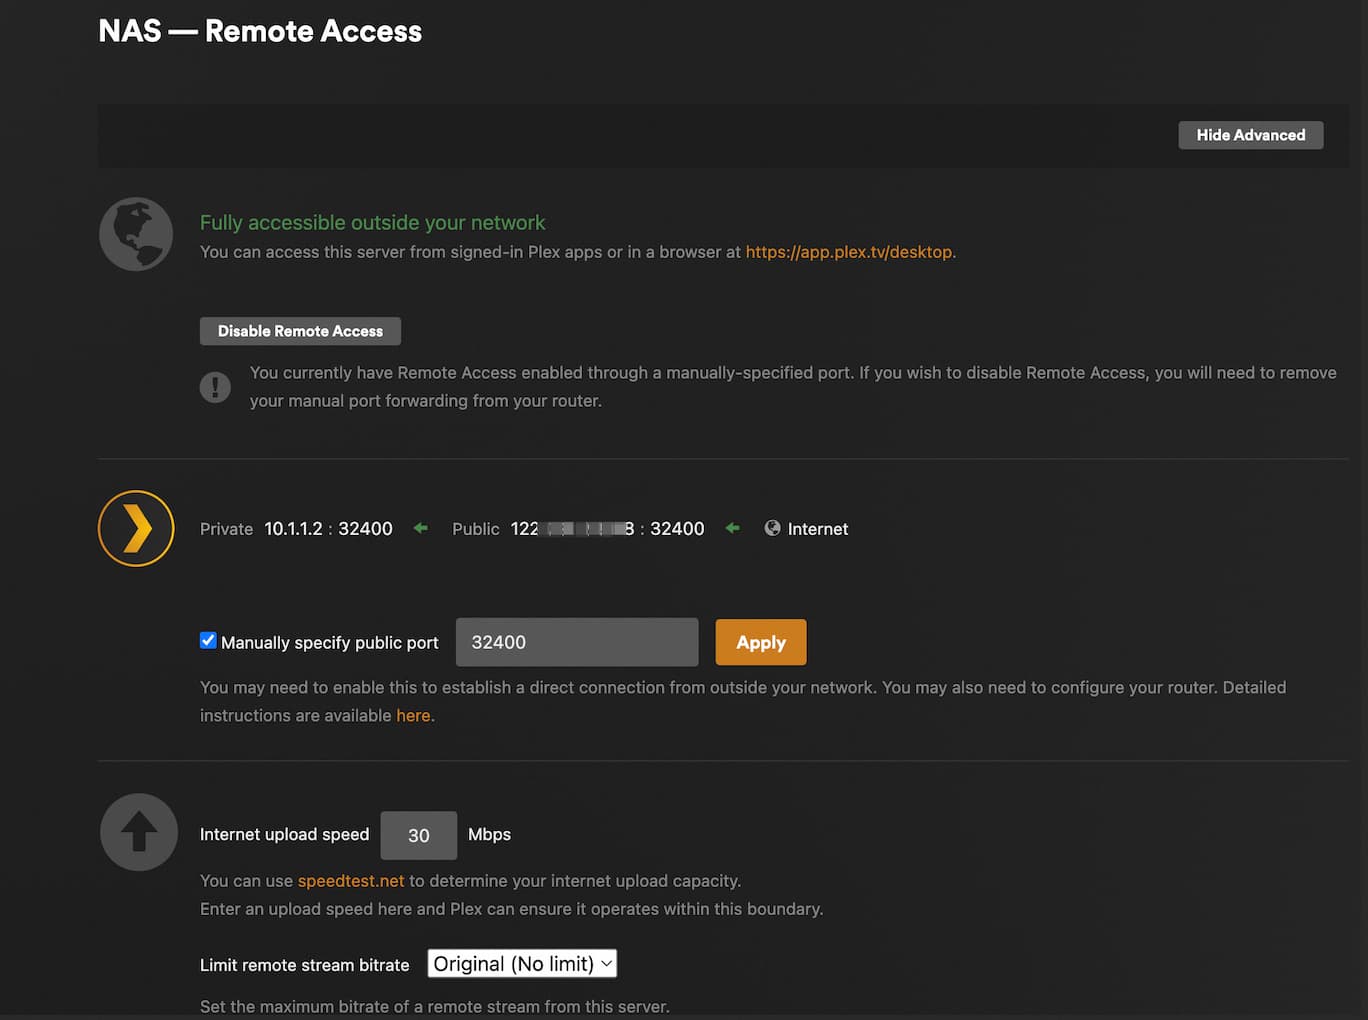Click the private address 10.1.1.2 : 32400
Screen dimensions: 1368x1020
[328, 529]
